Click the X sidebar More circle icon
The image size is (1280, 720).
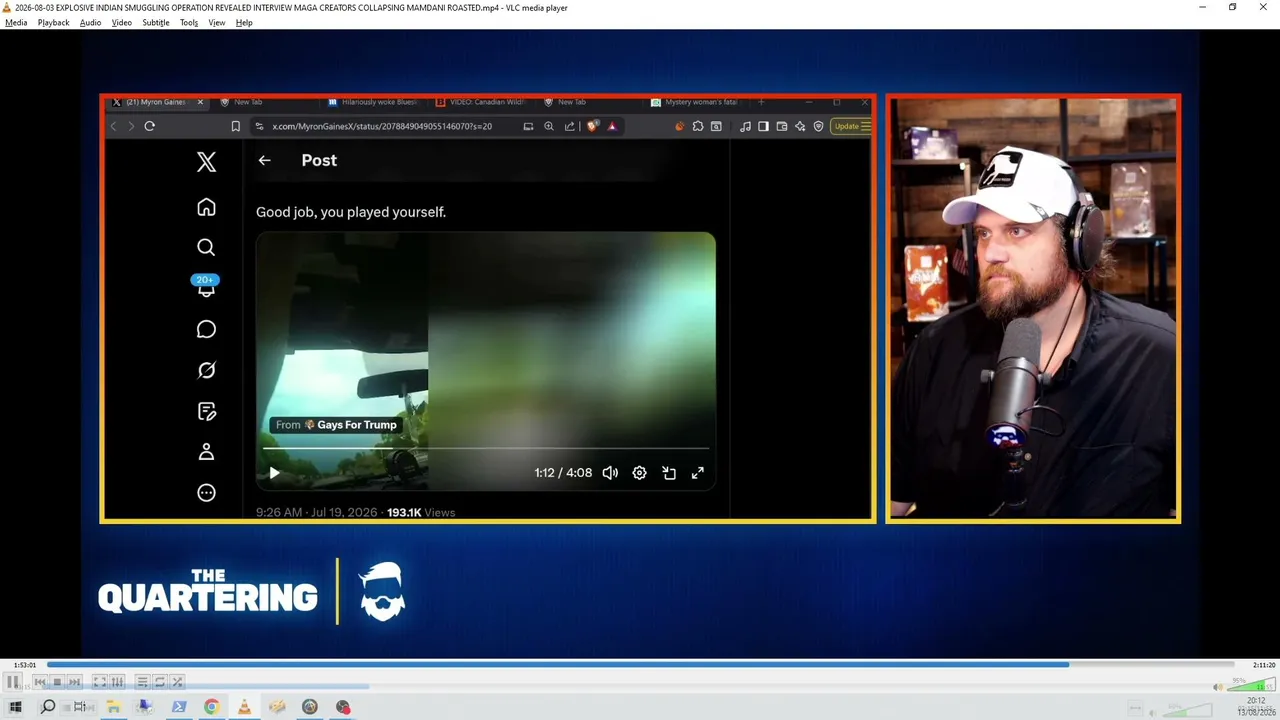tap(206, 492)
